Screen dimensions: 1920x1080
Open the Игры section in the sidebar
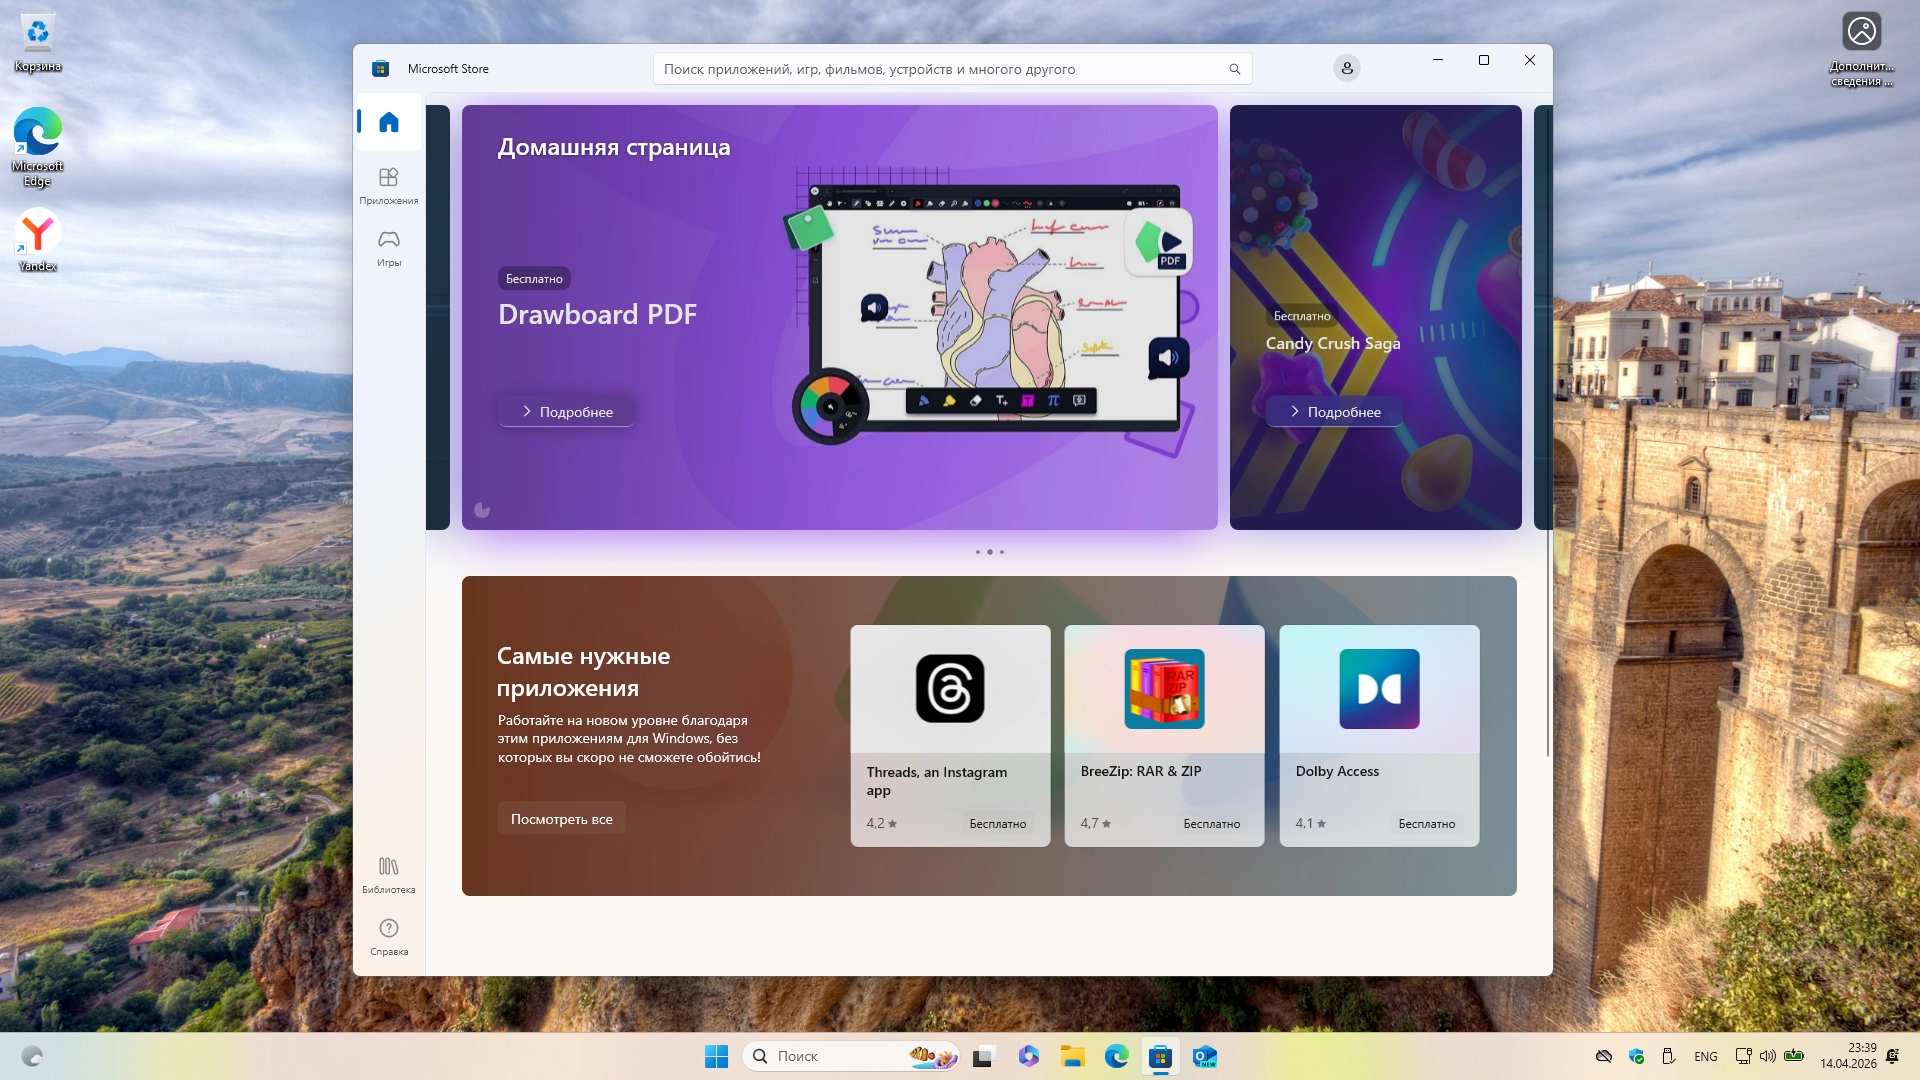pos(389,248)
